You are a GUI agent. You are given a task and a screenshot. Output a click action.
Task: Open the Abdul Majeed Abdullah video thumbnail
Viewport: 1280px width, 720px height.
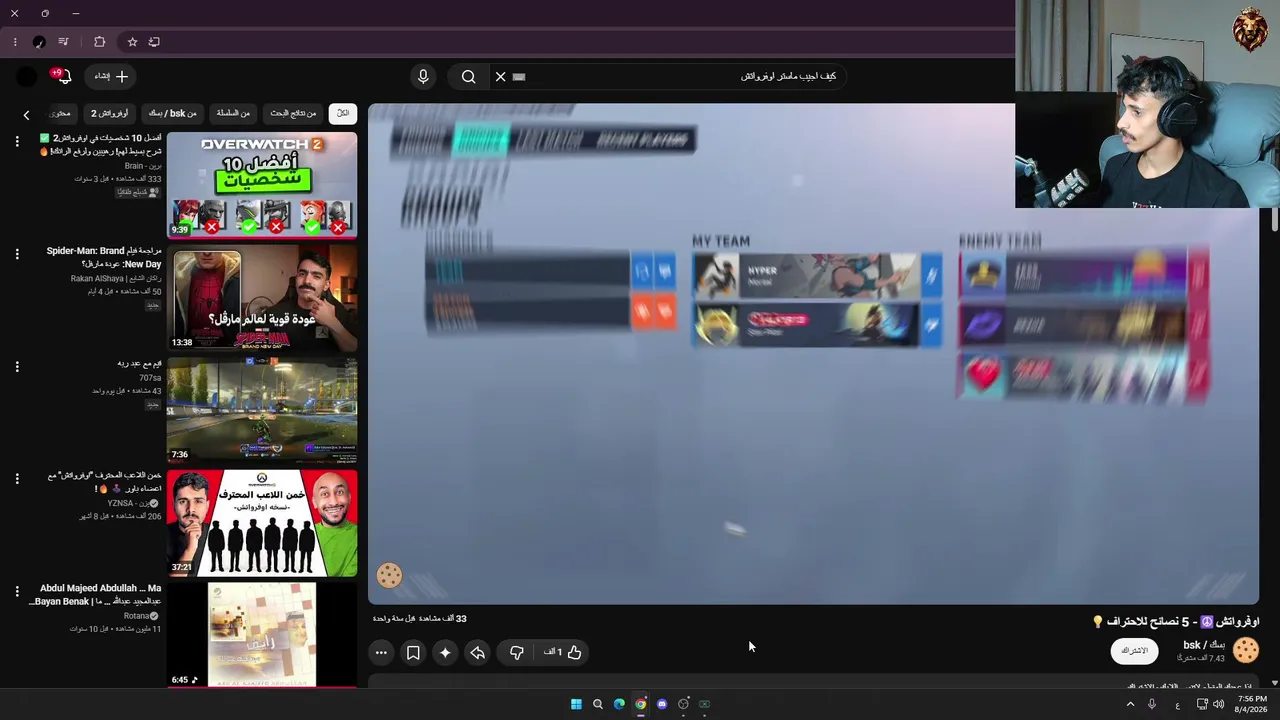(262, 635)
